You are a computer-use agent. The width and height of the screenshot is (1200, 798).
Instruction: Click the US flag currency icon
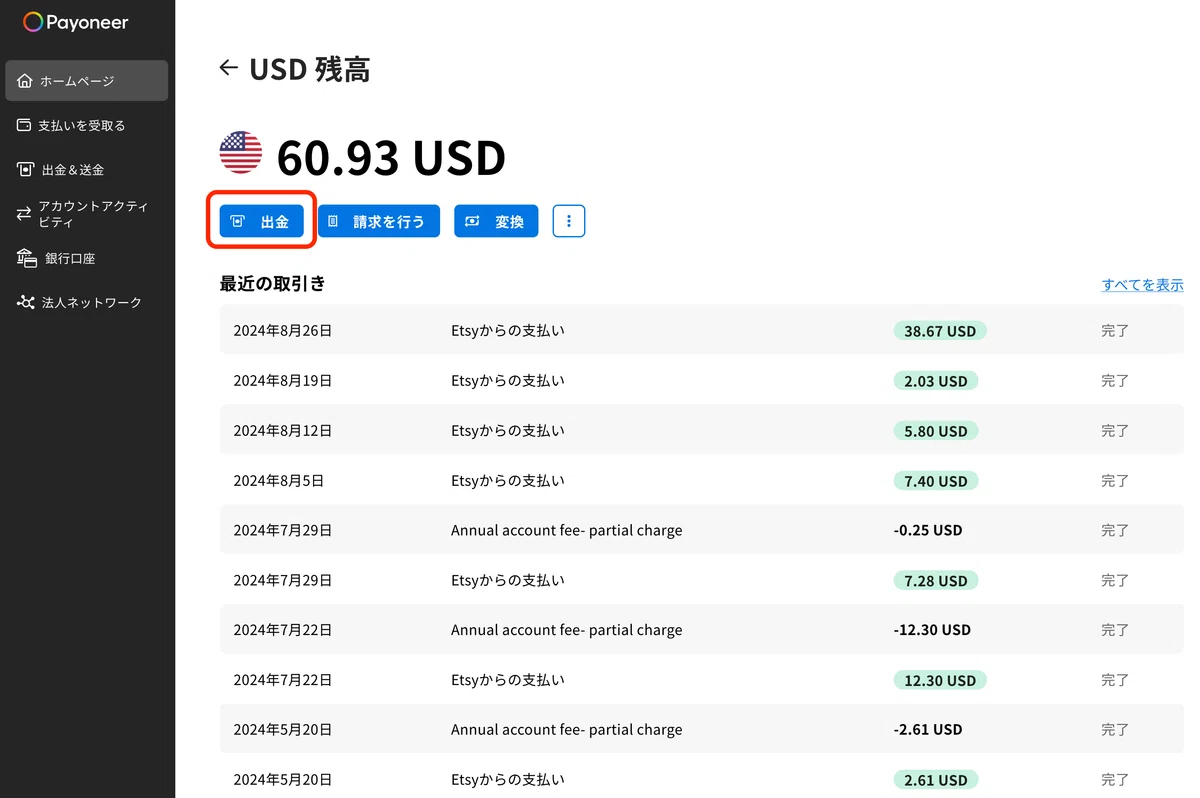click(x=240, y=153)
